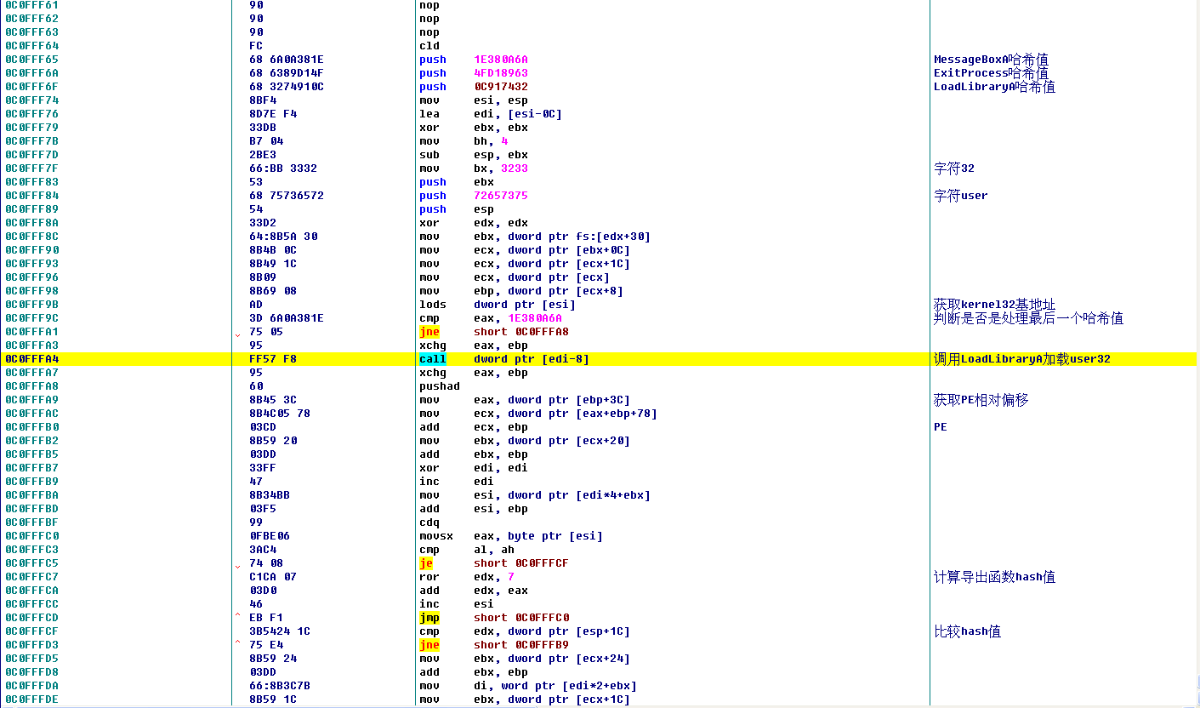Select the inc edi instruction
1200x708 pixels.
[x=457, y=482]
